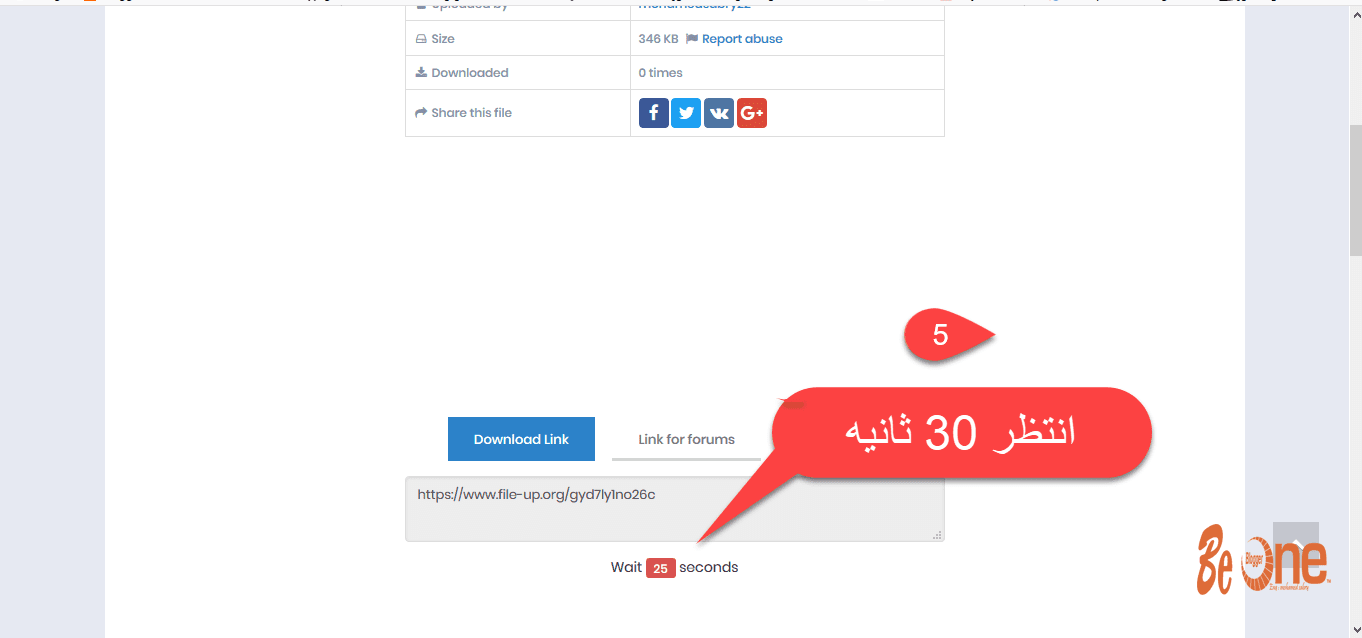Share the file on Google Plus
The image size is (1362, 638).
[x=752, y=113]
